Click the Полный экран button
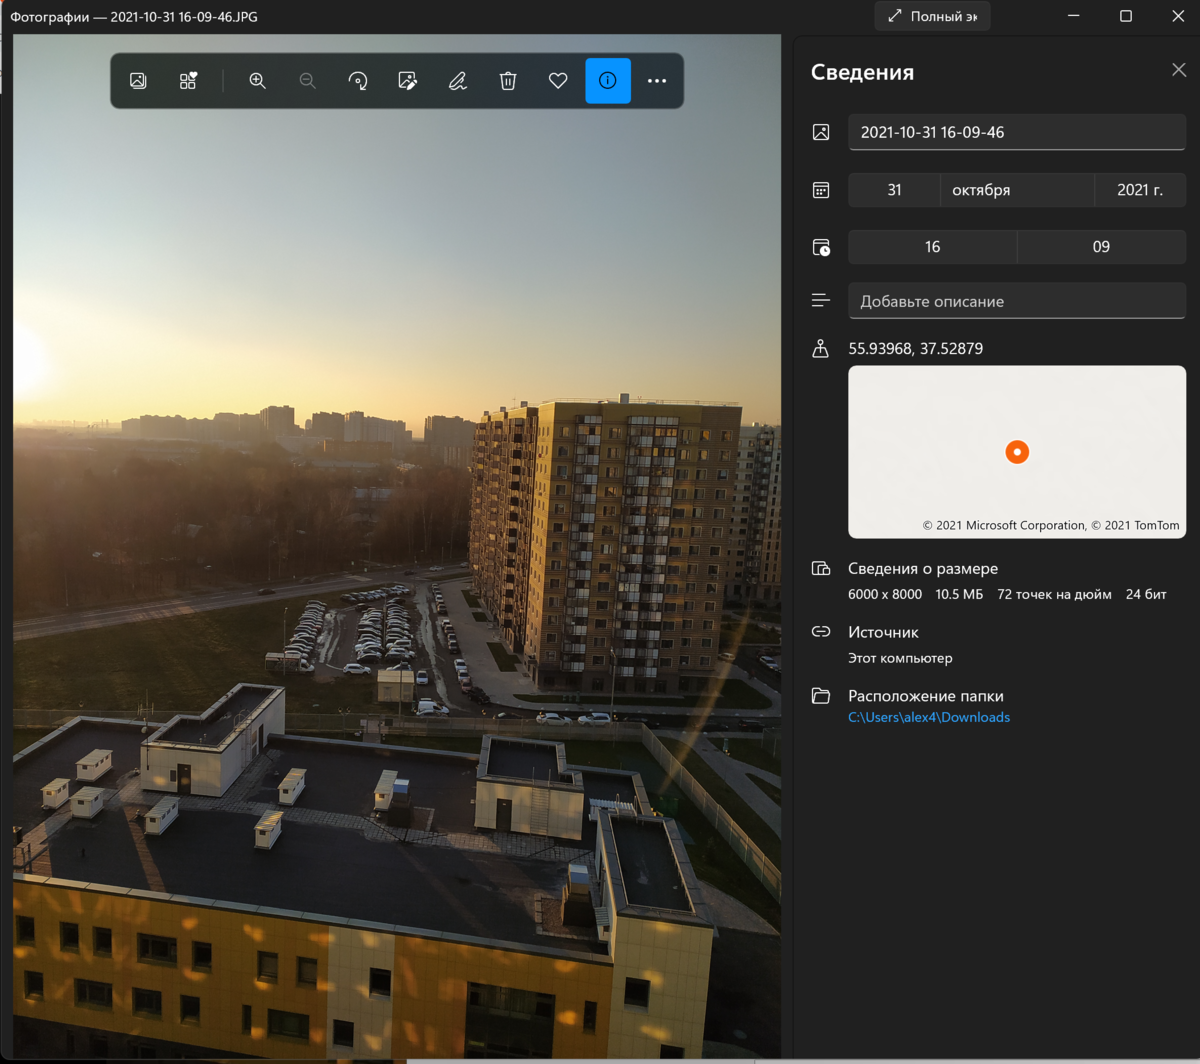This screenshot has width=1200, height=1064. tap(932, 16)
